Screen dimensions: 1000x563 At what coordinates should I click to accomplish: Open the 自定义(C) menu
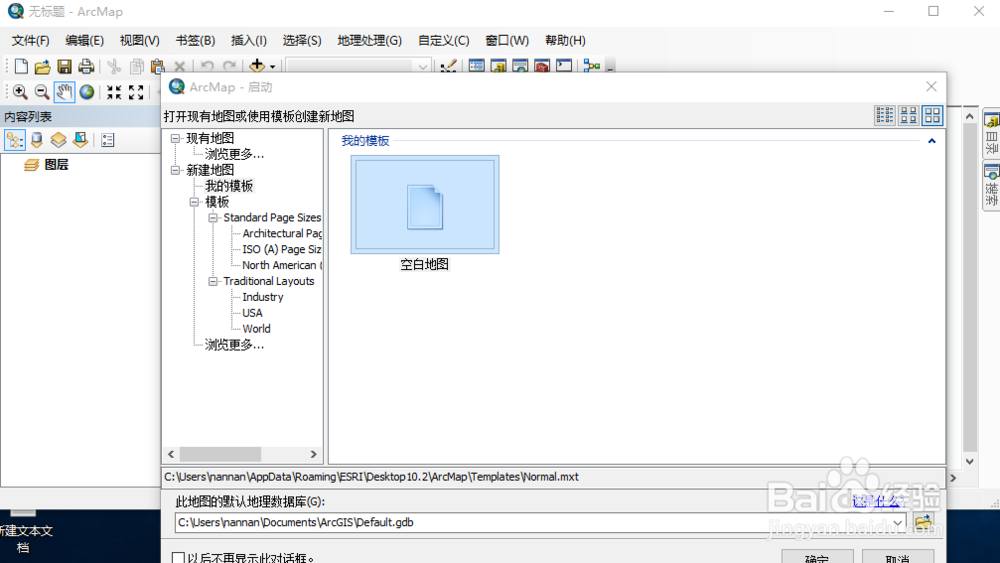443,41
